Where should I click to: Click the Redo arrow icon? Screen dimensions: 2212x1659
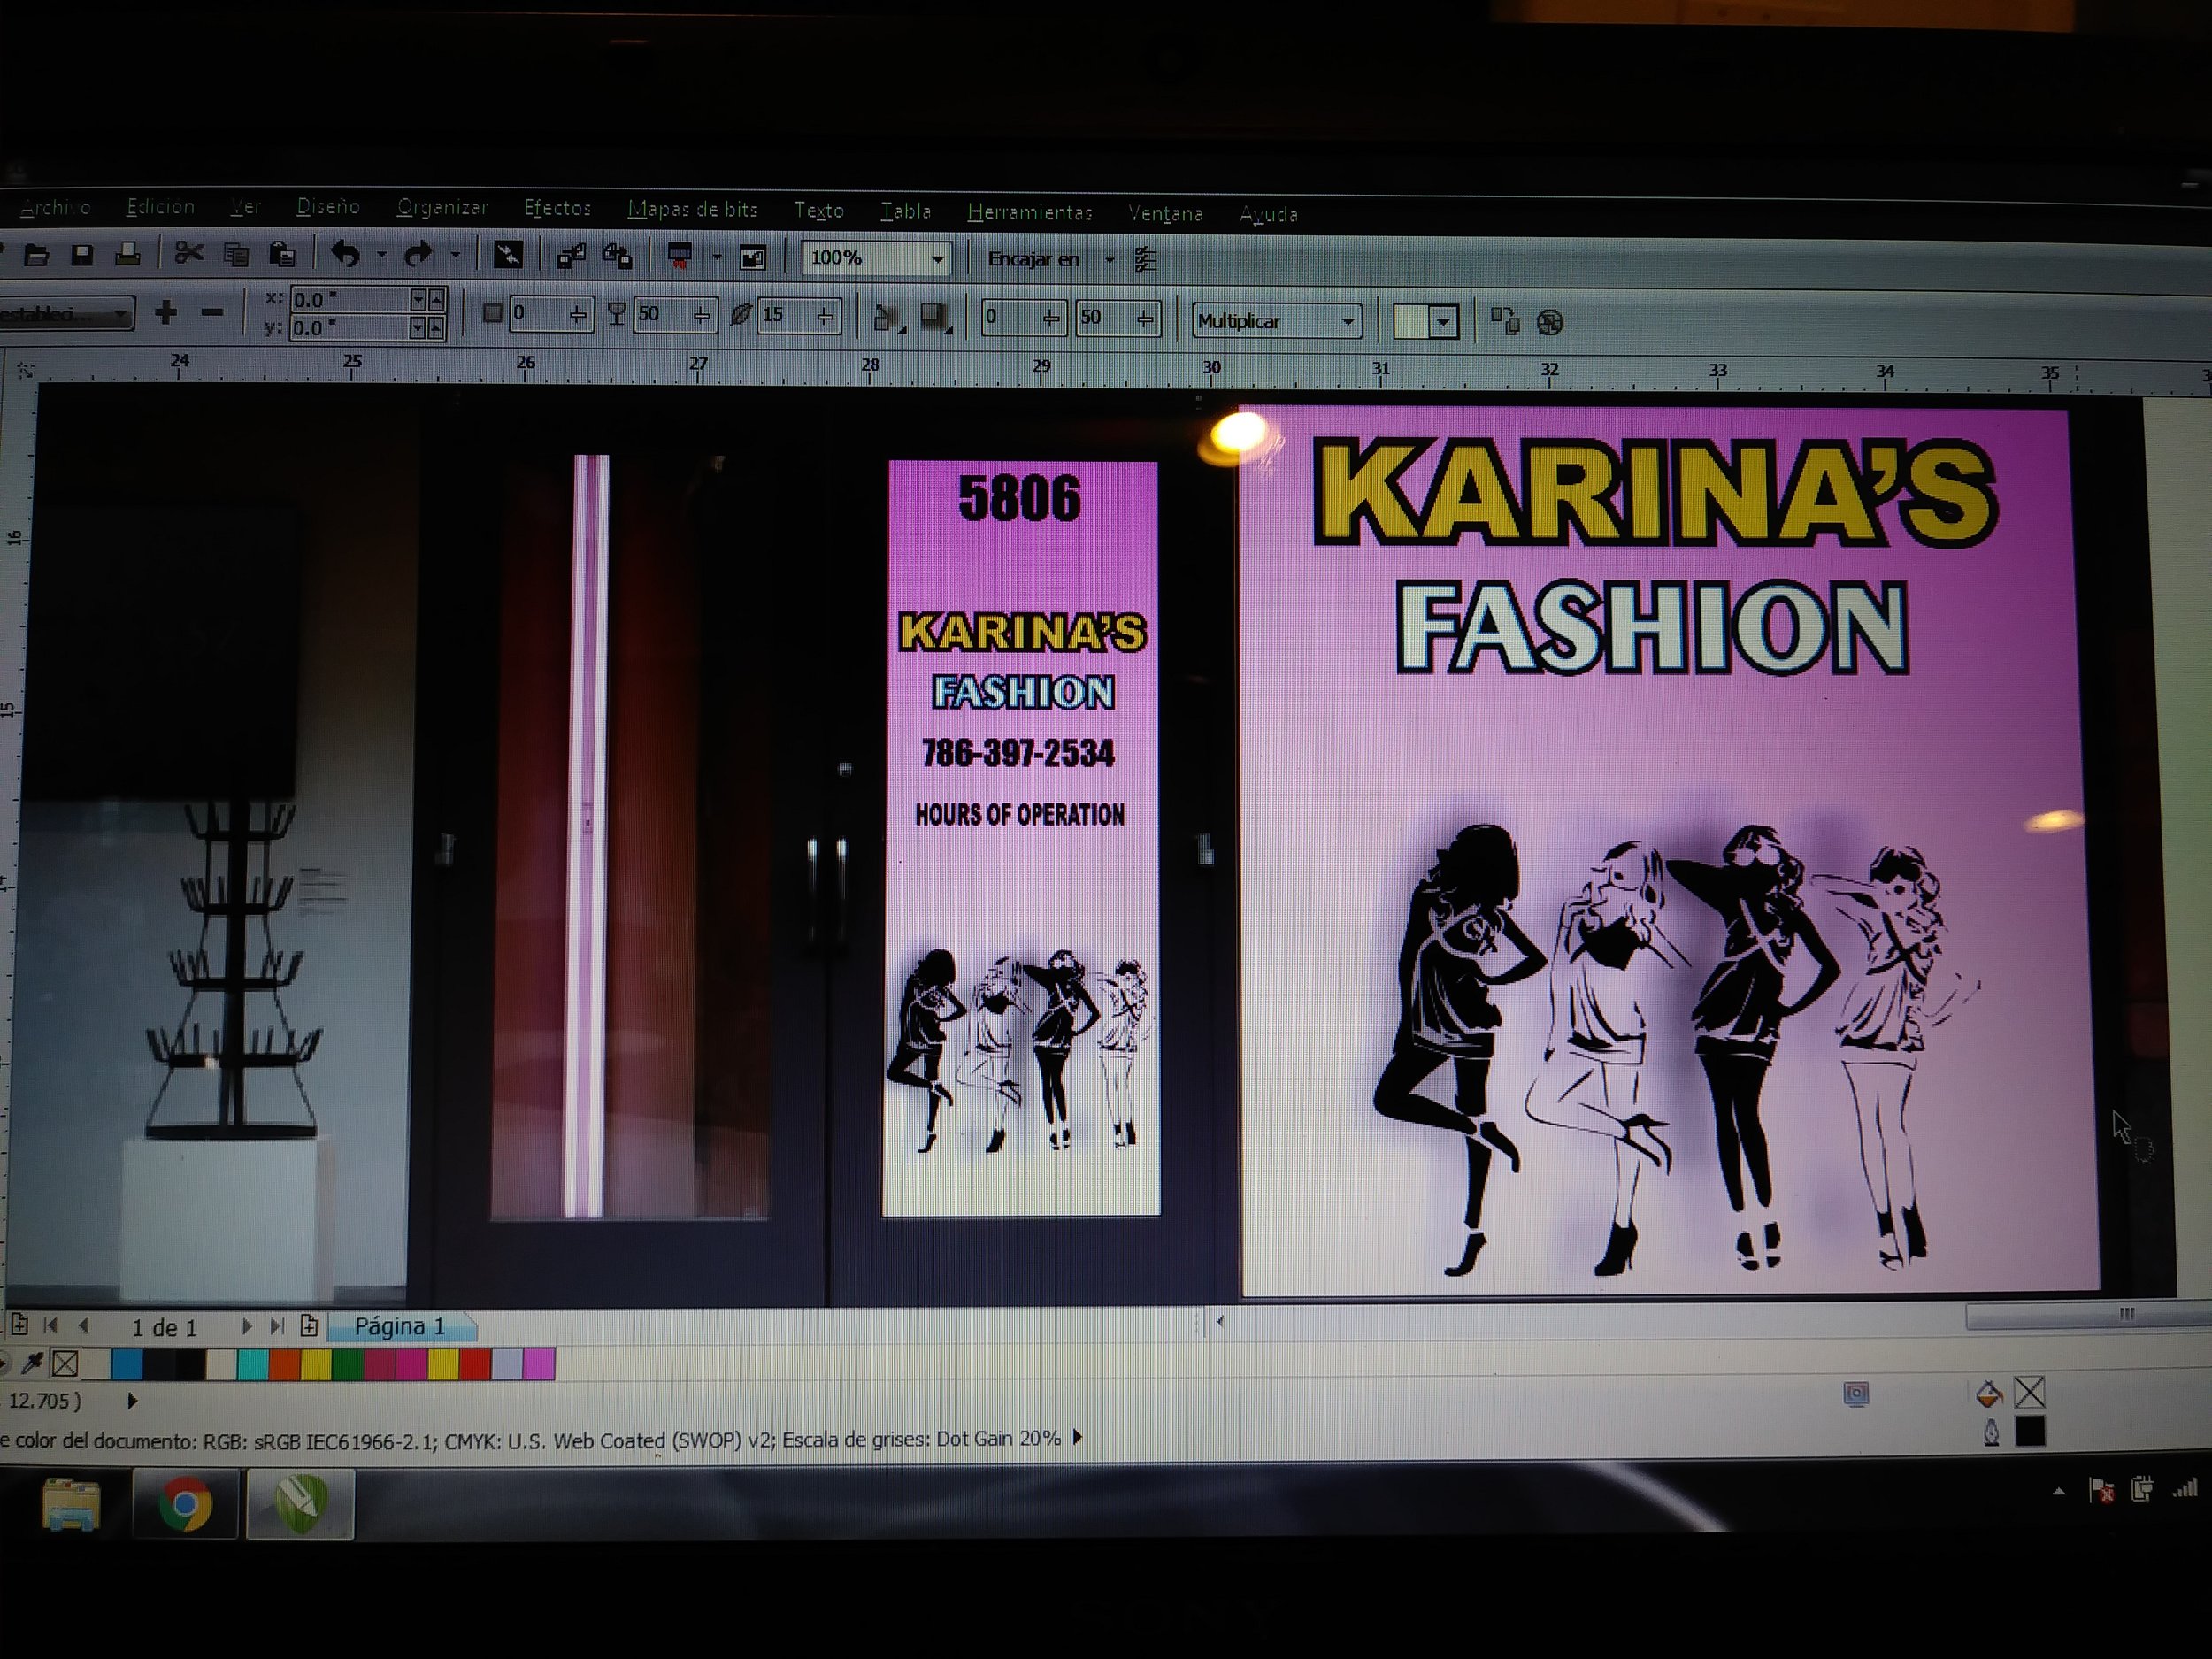coord(418,255)
